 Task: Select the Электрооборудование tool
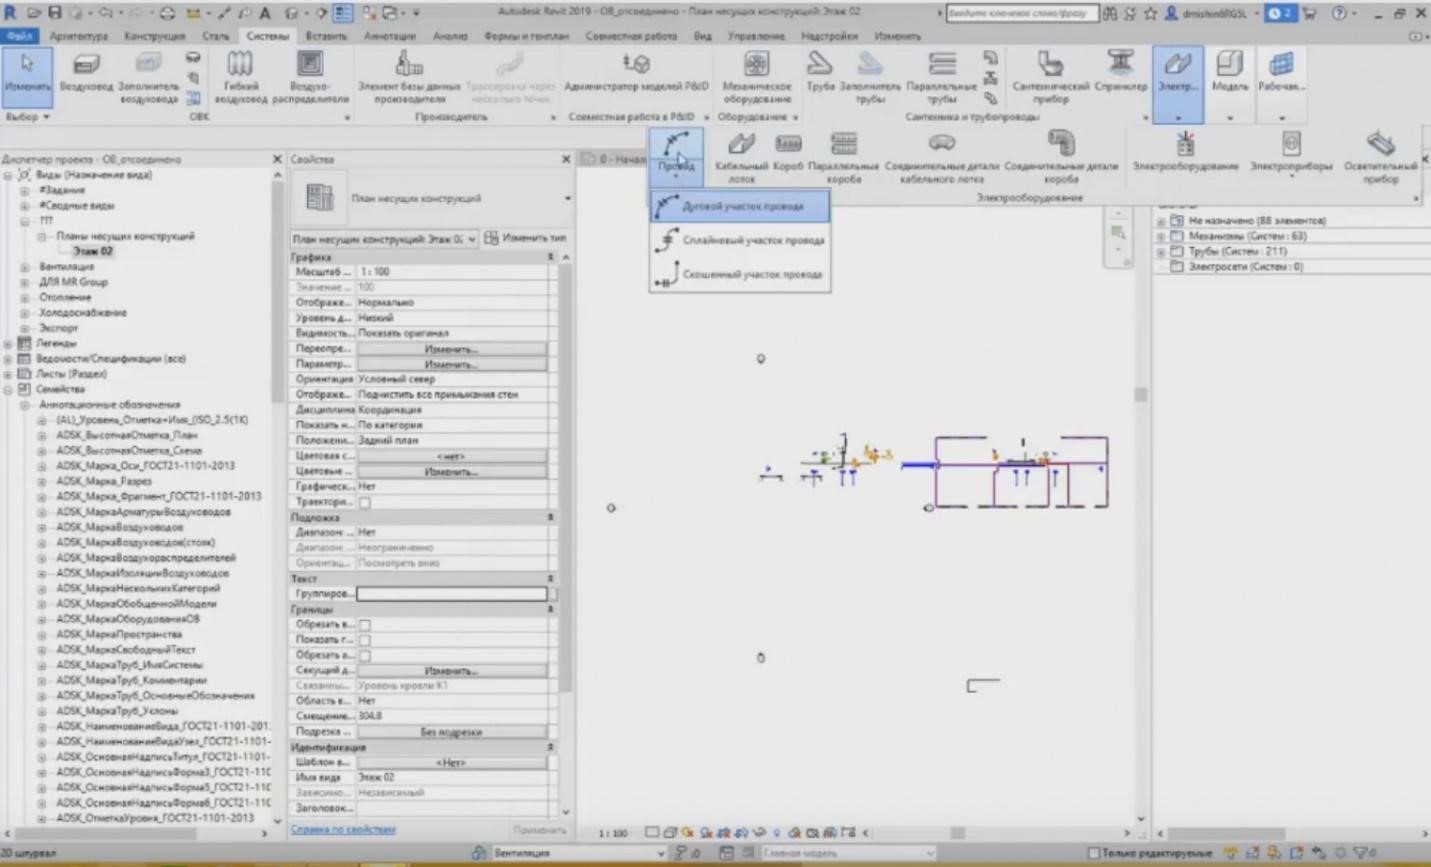tap(1185, 155)
